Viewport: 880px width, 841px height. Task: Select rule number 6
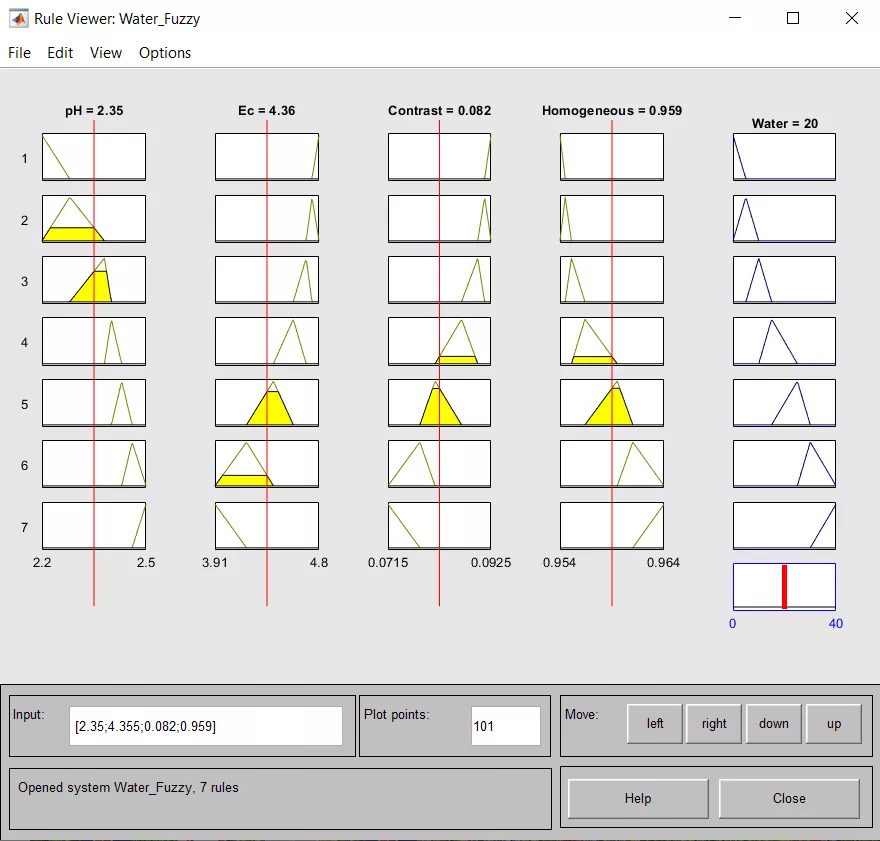(x=24, y=466)
